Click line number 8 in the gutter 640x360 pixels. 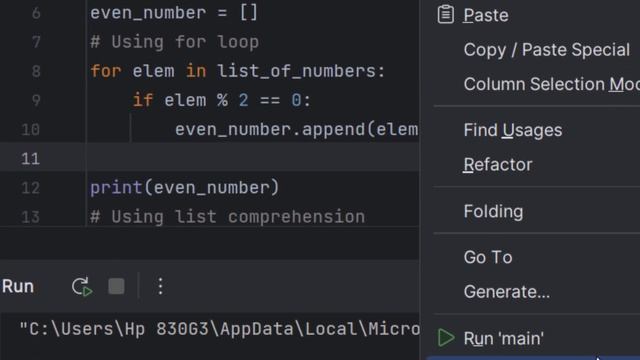[36, 71]
